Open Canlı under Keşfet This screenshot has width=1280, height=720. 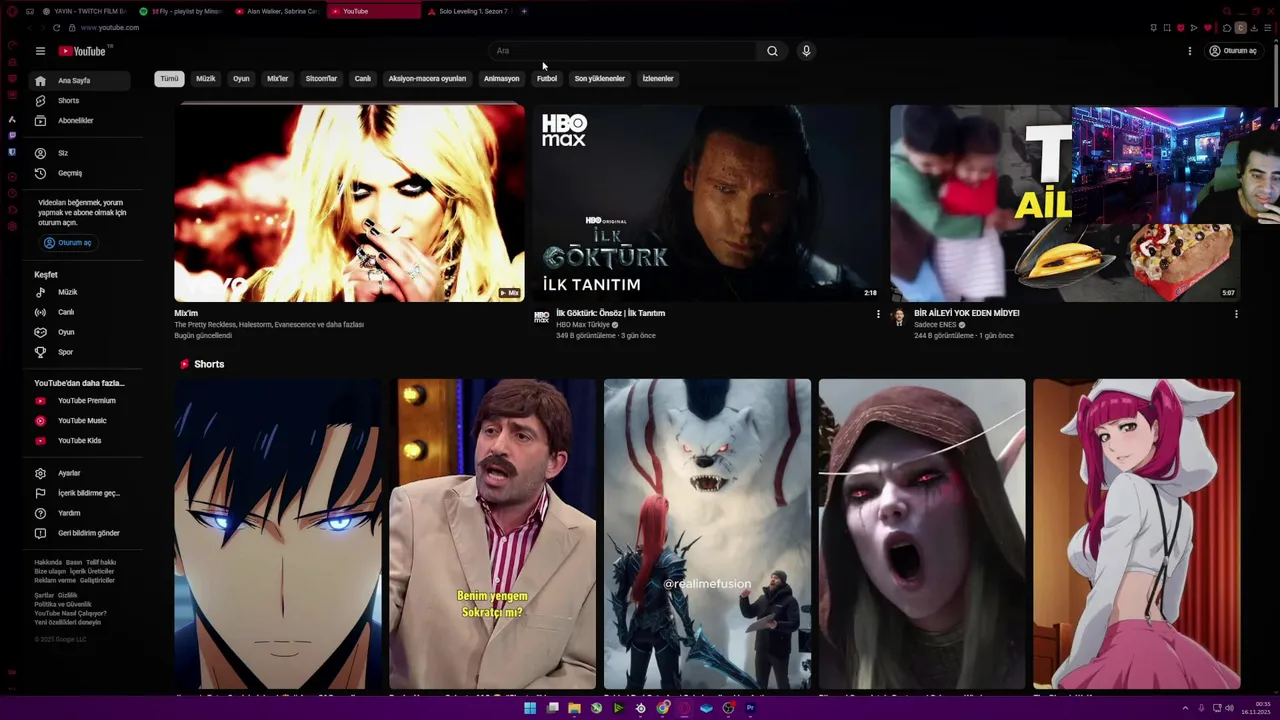pos(81,312)
